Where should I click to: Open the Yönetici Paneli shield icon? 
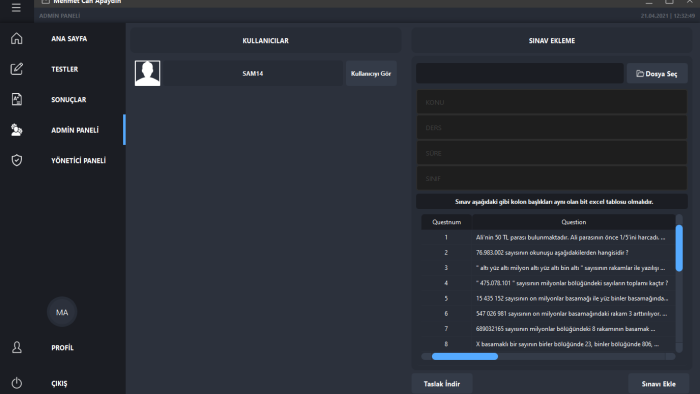(x=17, y=160)
